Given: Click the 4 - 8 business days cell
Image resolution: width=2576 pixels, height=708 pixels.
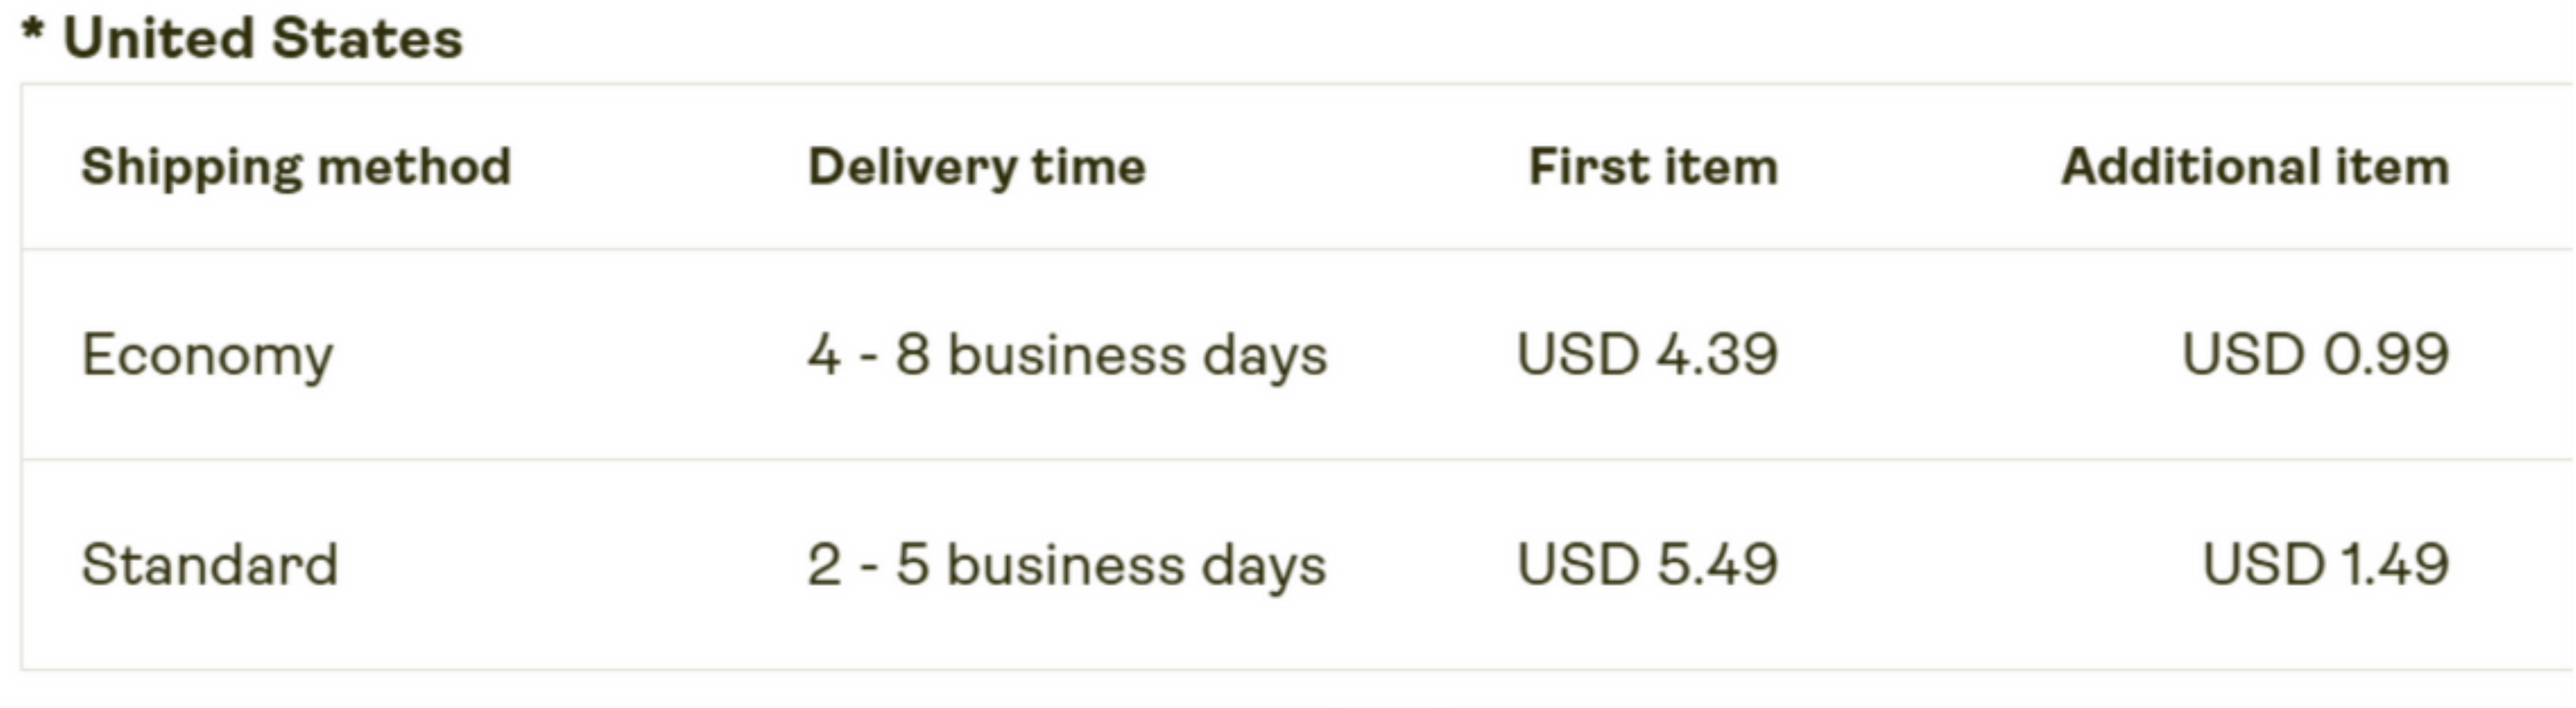Looking at the screenshot, I should click(x=1068, y=356).
